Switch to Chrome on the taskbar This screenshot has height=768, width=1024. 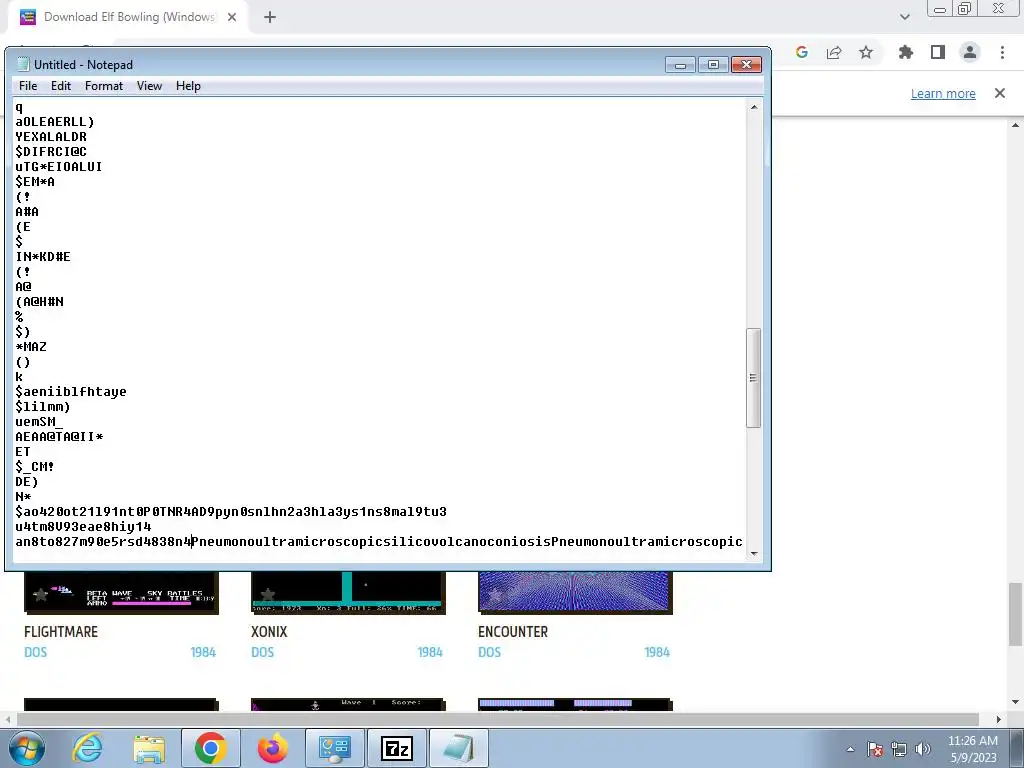pyautogui.click(x=210, y=748)
